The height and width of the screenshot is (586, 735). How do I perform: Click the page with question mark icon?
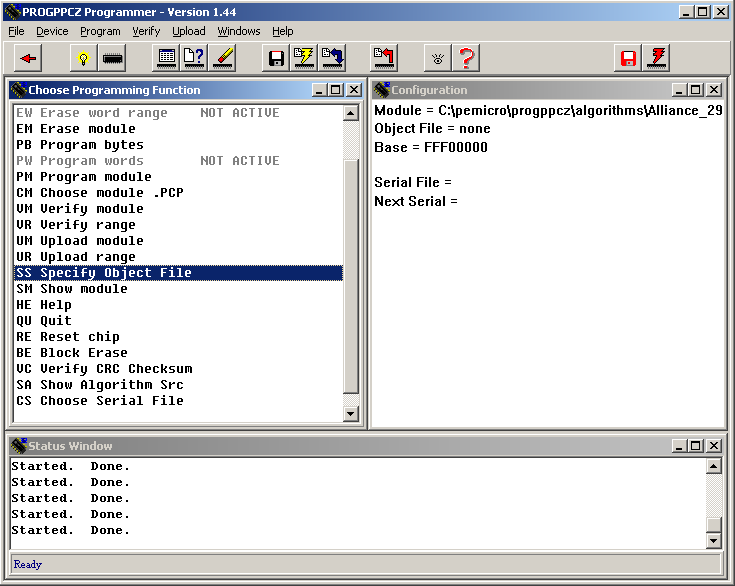click(194, 58)
